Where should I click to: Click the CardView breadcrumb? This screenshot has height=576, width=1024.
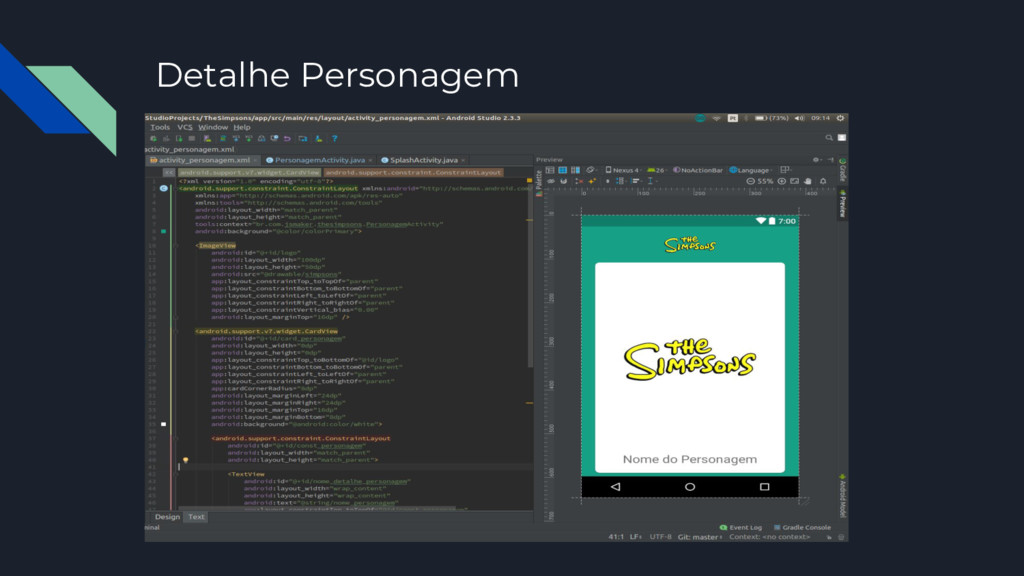click(x=249, y=172)
